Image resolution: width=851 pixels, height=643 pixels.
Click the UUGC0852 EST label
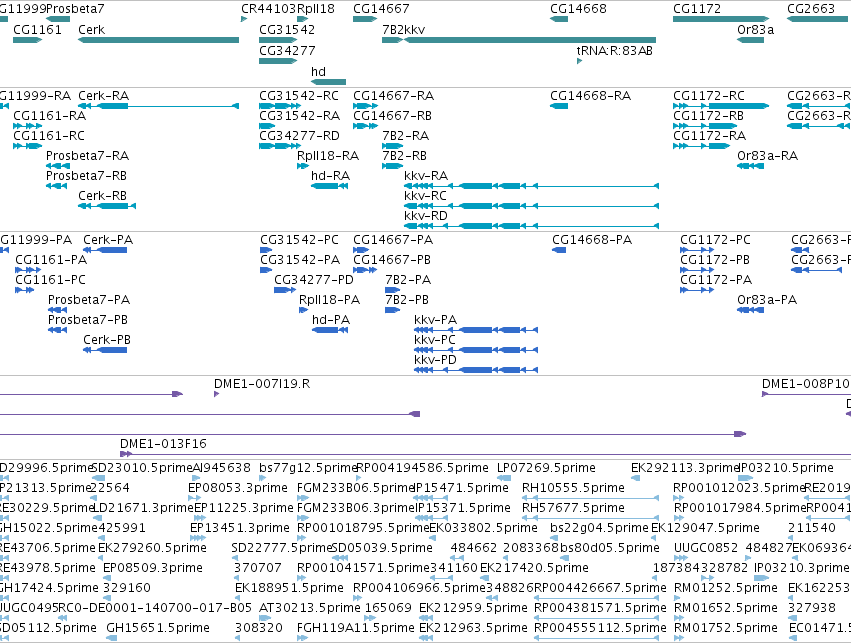706,548
